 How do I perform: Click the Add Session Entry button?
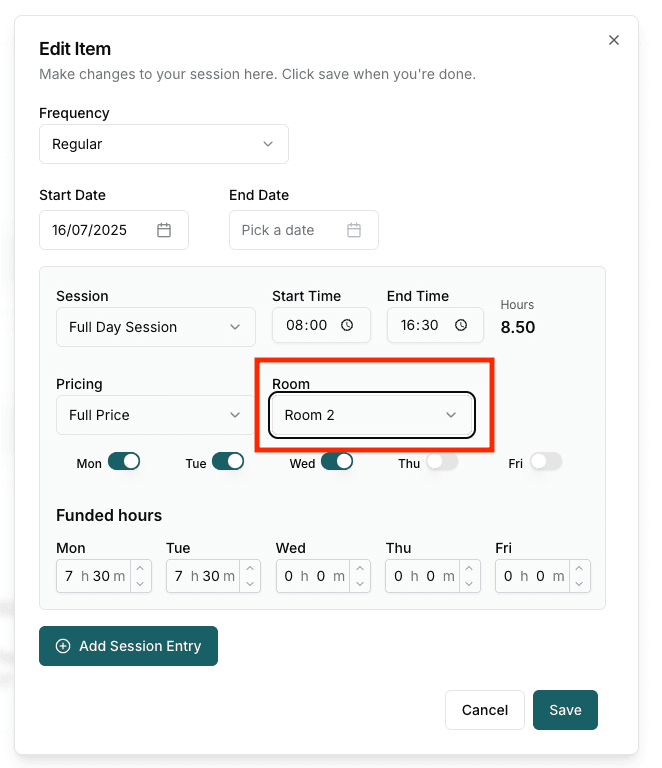[128, 646]
